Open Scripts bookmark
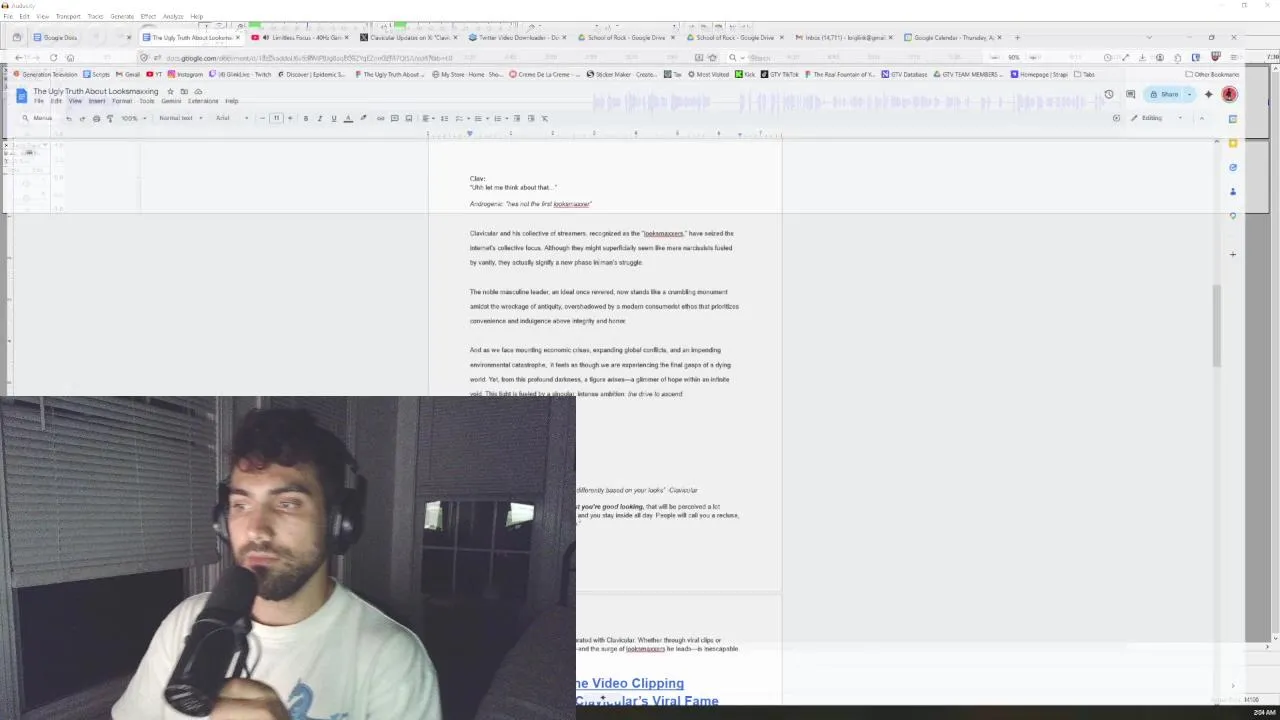Viewport: 1280px width, 720px height. click(96, 74)
